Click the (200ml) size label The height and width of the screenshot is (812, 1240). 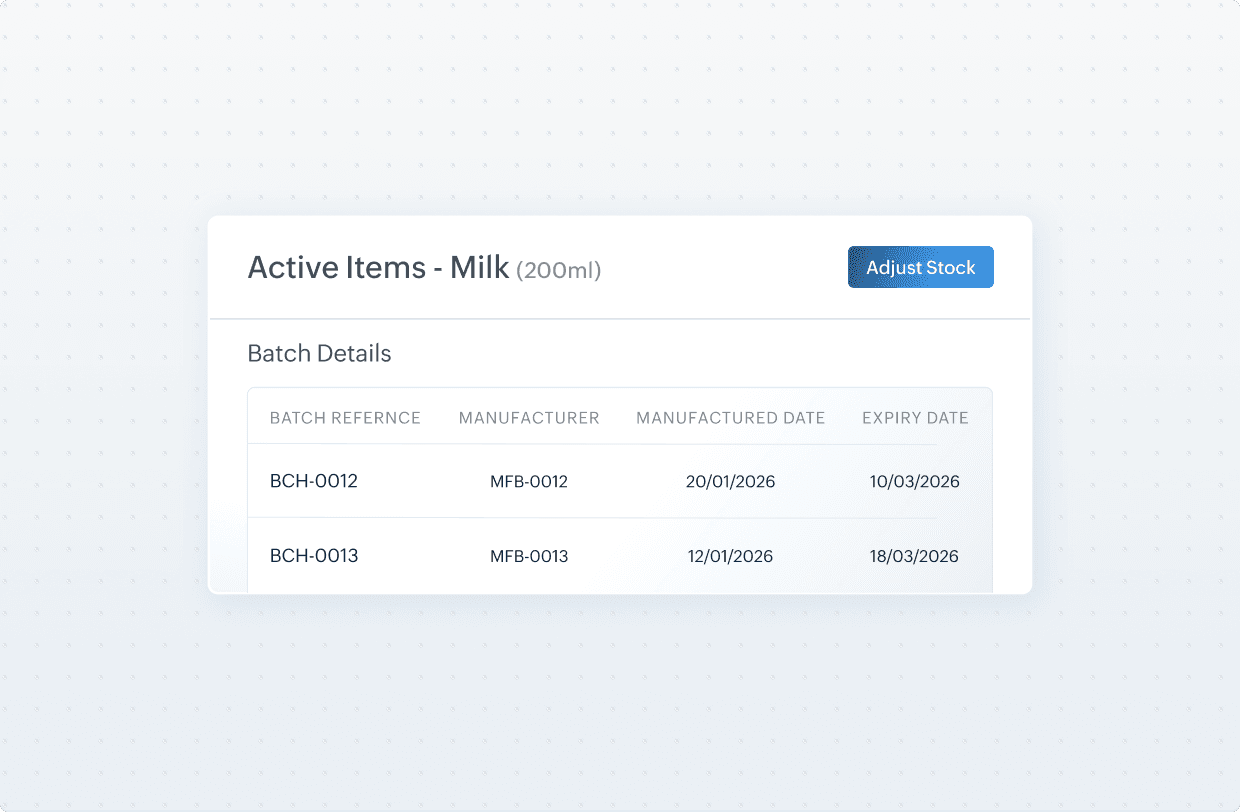click(x=558, y=270)
